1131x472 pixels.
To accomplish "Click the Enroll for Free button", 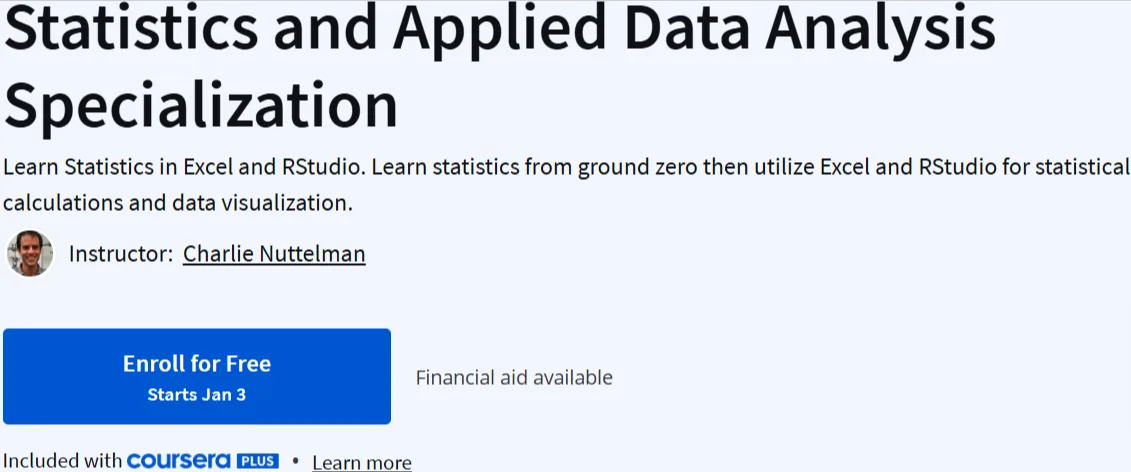I will coord(197,376).
